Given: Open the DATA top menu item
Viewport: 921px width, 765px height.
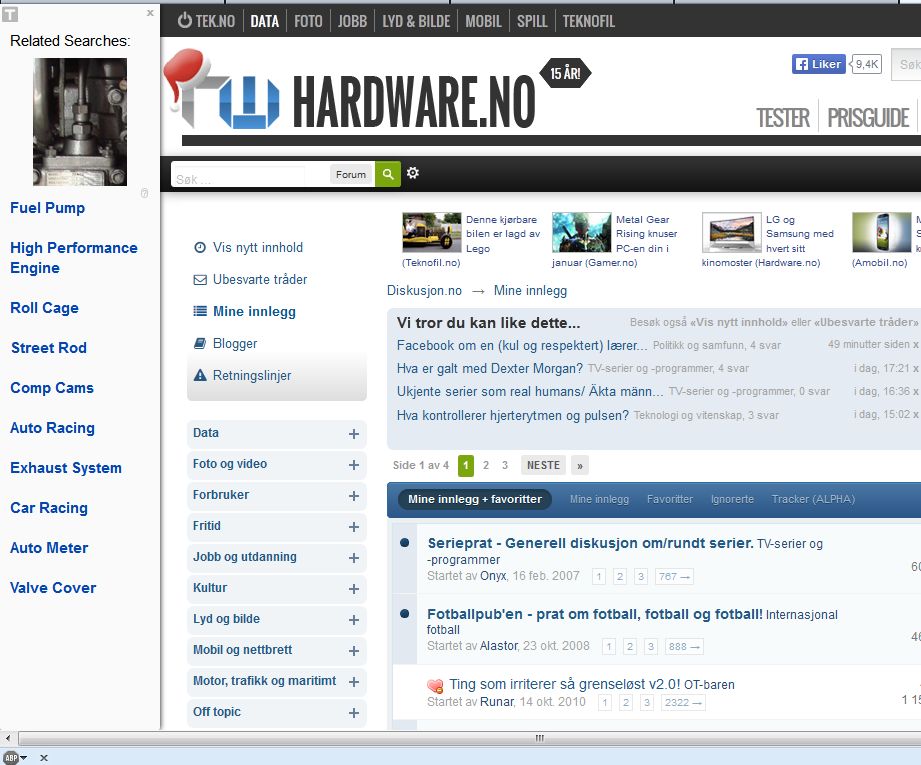Looking at the screenshot, I should [x=264, y=21].
